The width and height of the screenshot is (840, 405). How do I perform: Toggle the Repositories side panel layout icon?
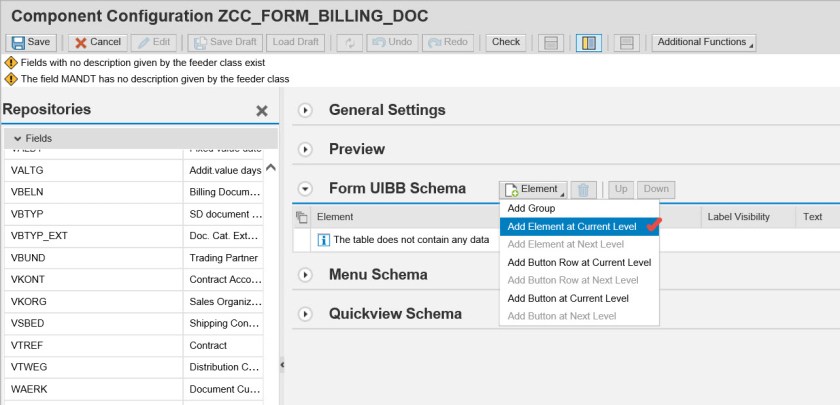click(x=588, y=42)
